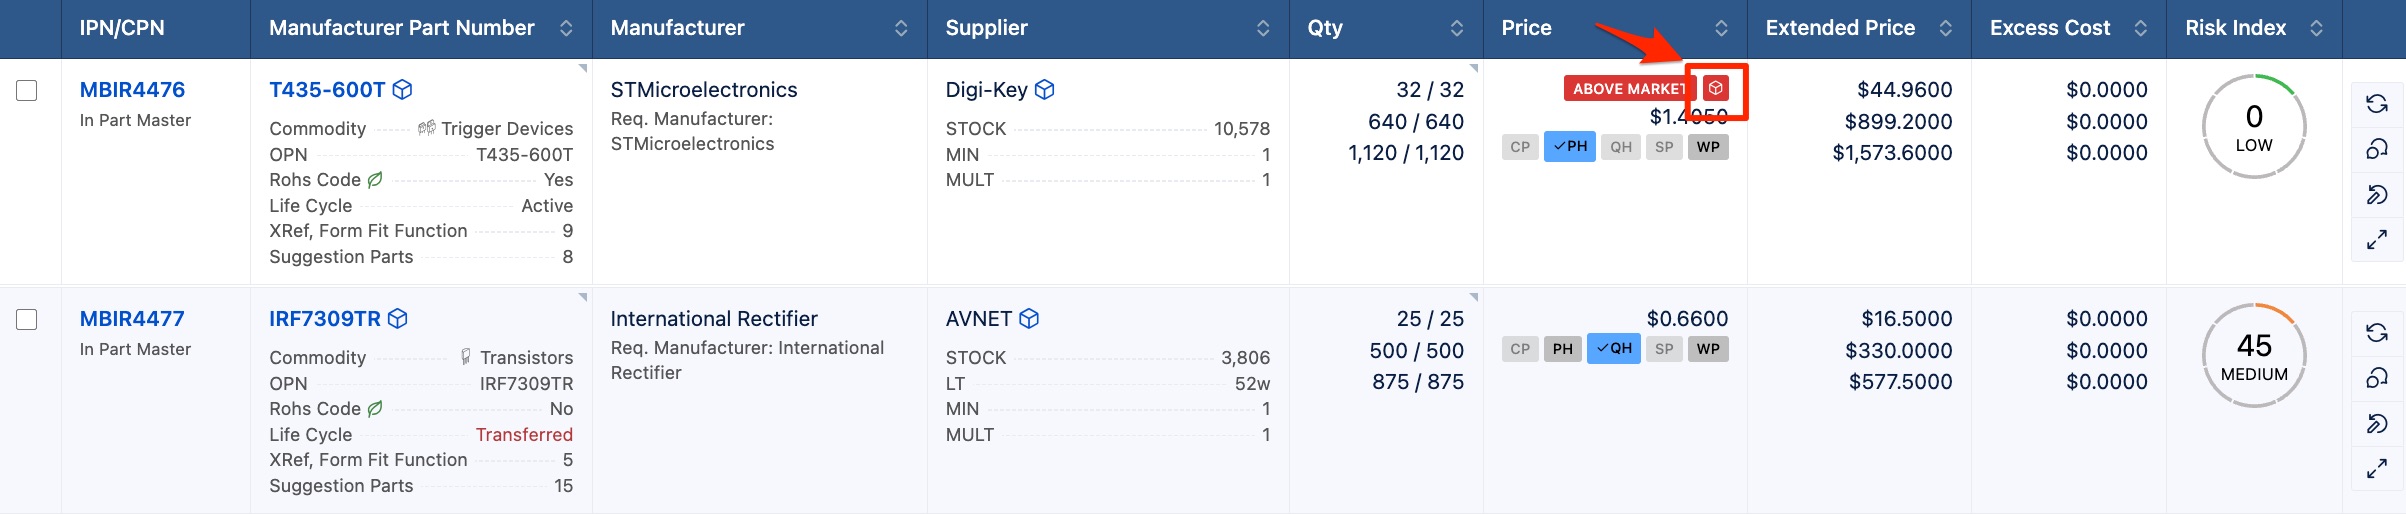This screenshot has width=2406, height=514.
Task: Click the cube icon next to IRF7309TR
Action: click(398, 319)
